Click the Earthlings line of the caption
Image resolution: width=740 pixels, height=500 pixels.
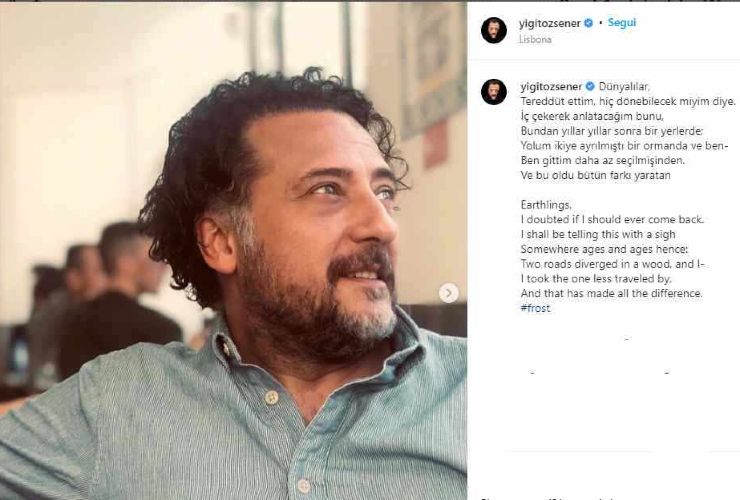click(547, 204)
